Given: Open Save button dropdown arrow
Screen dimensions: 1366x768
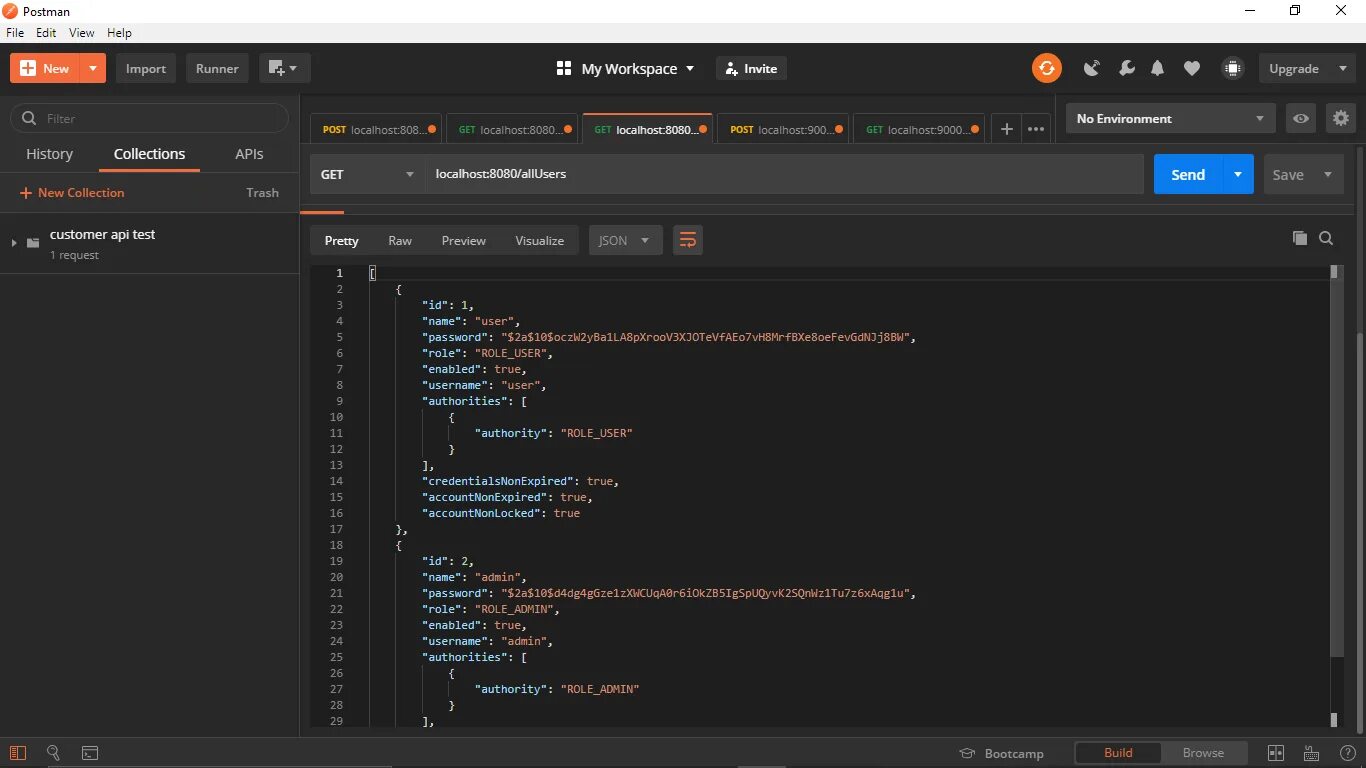Looking at the screenshot, I should 1328,174.
